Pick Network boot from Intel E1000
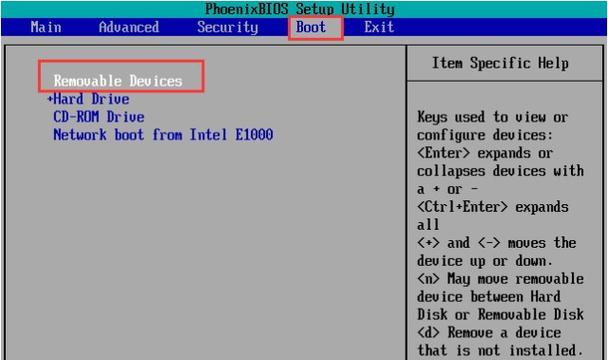 click(163, 135)
